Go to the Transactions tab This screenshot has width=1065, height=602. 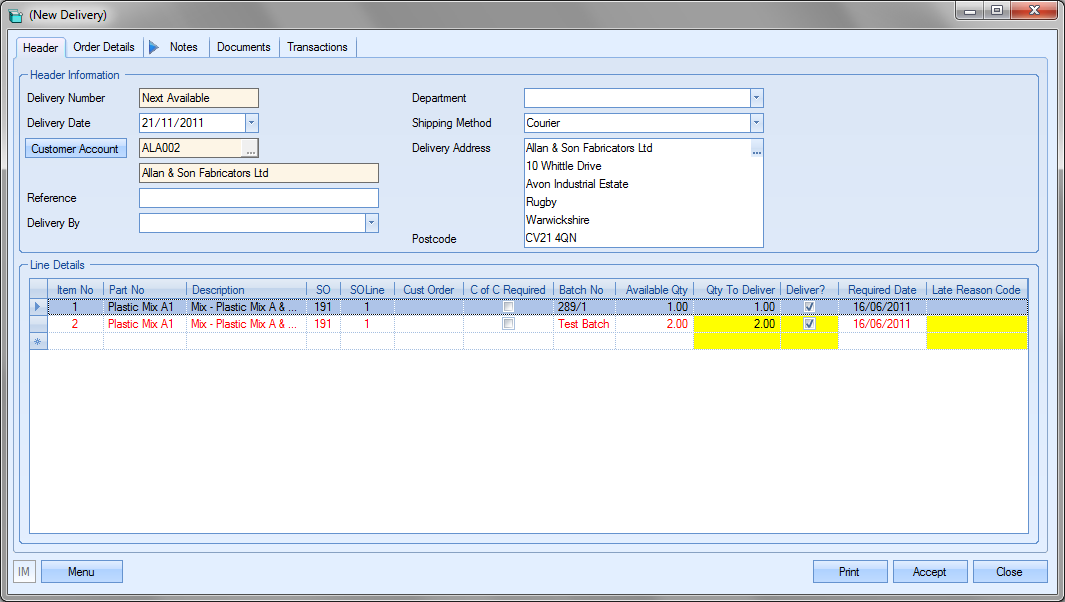317,47
